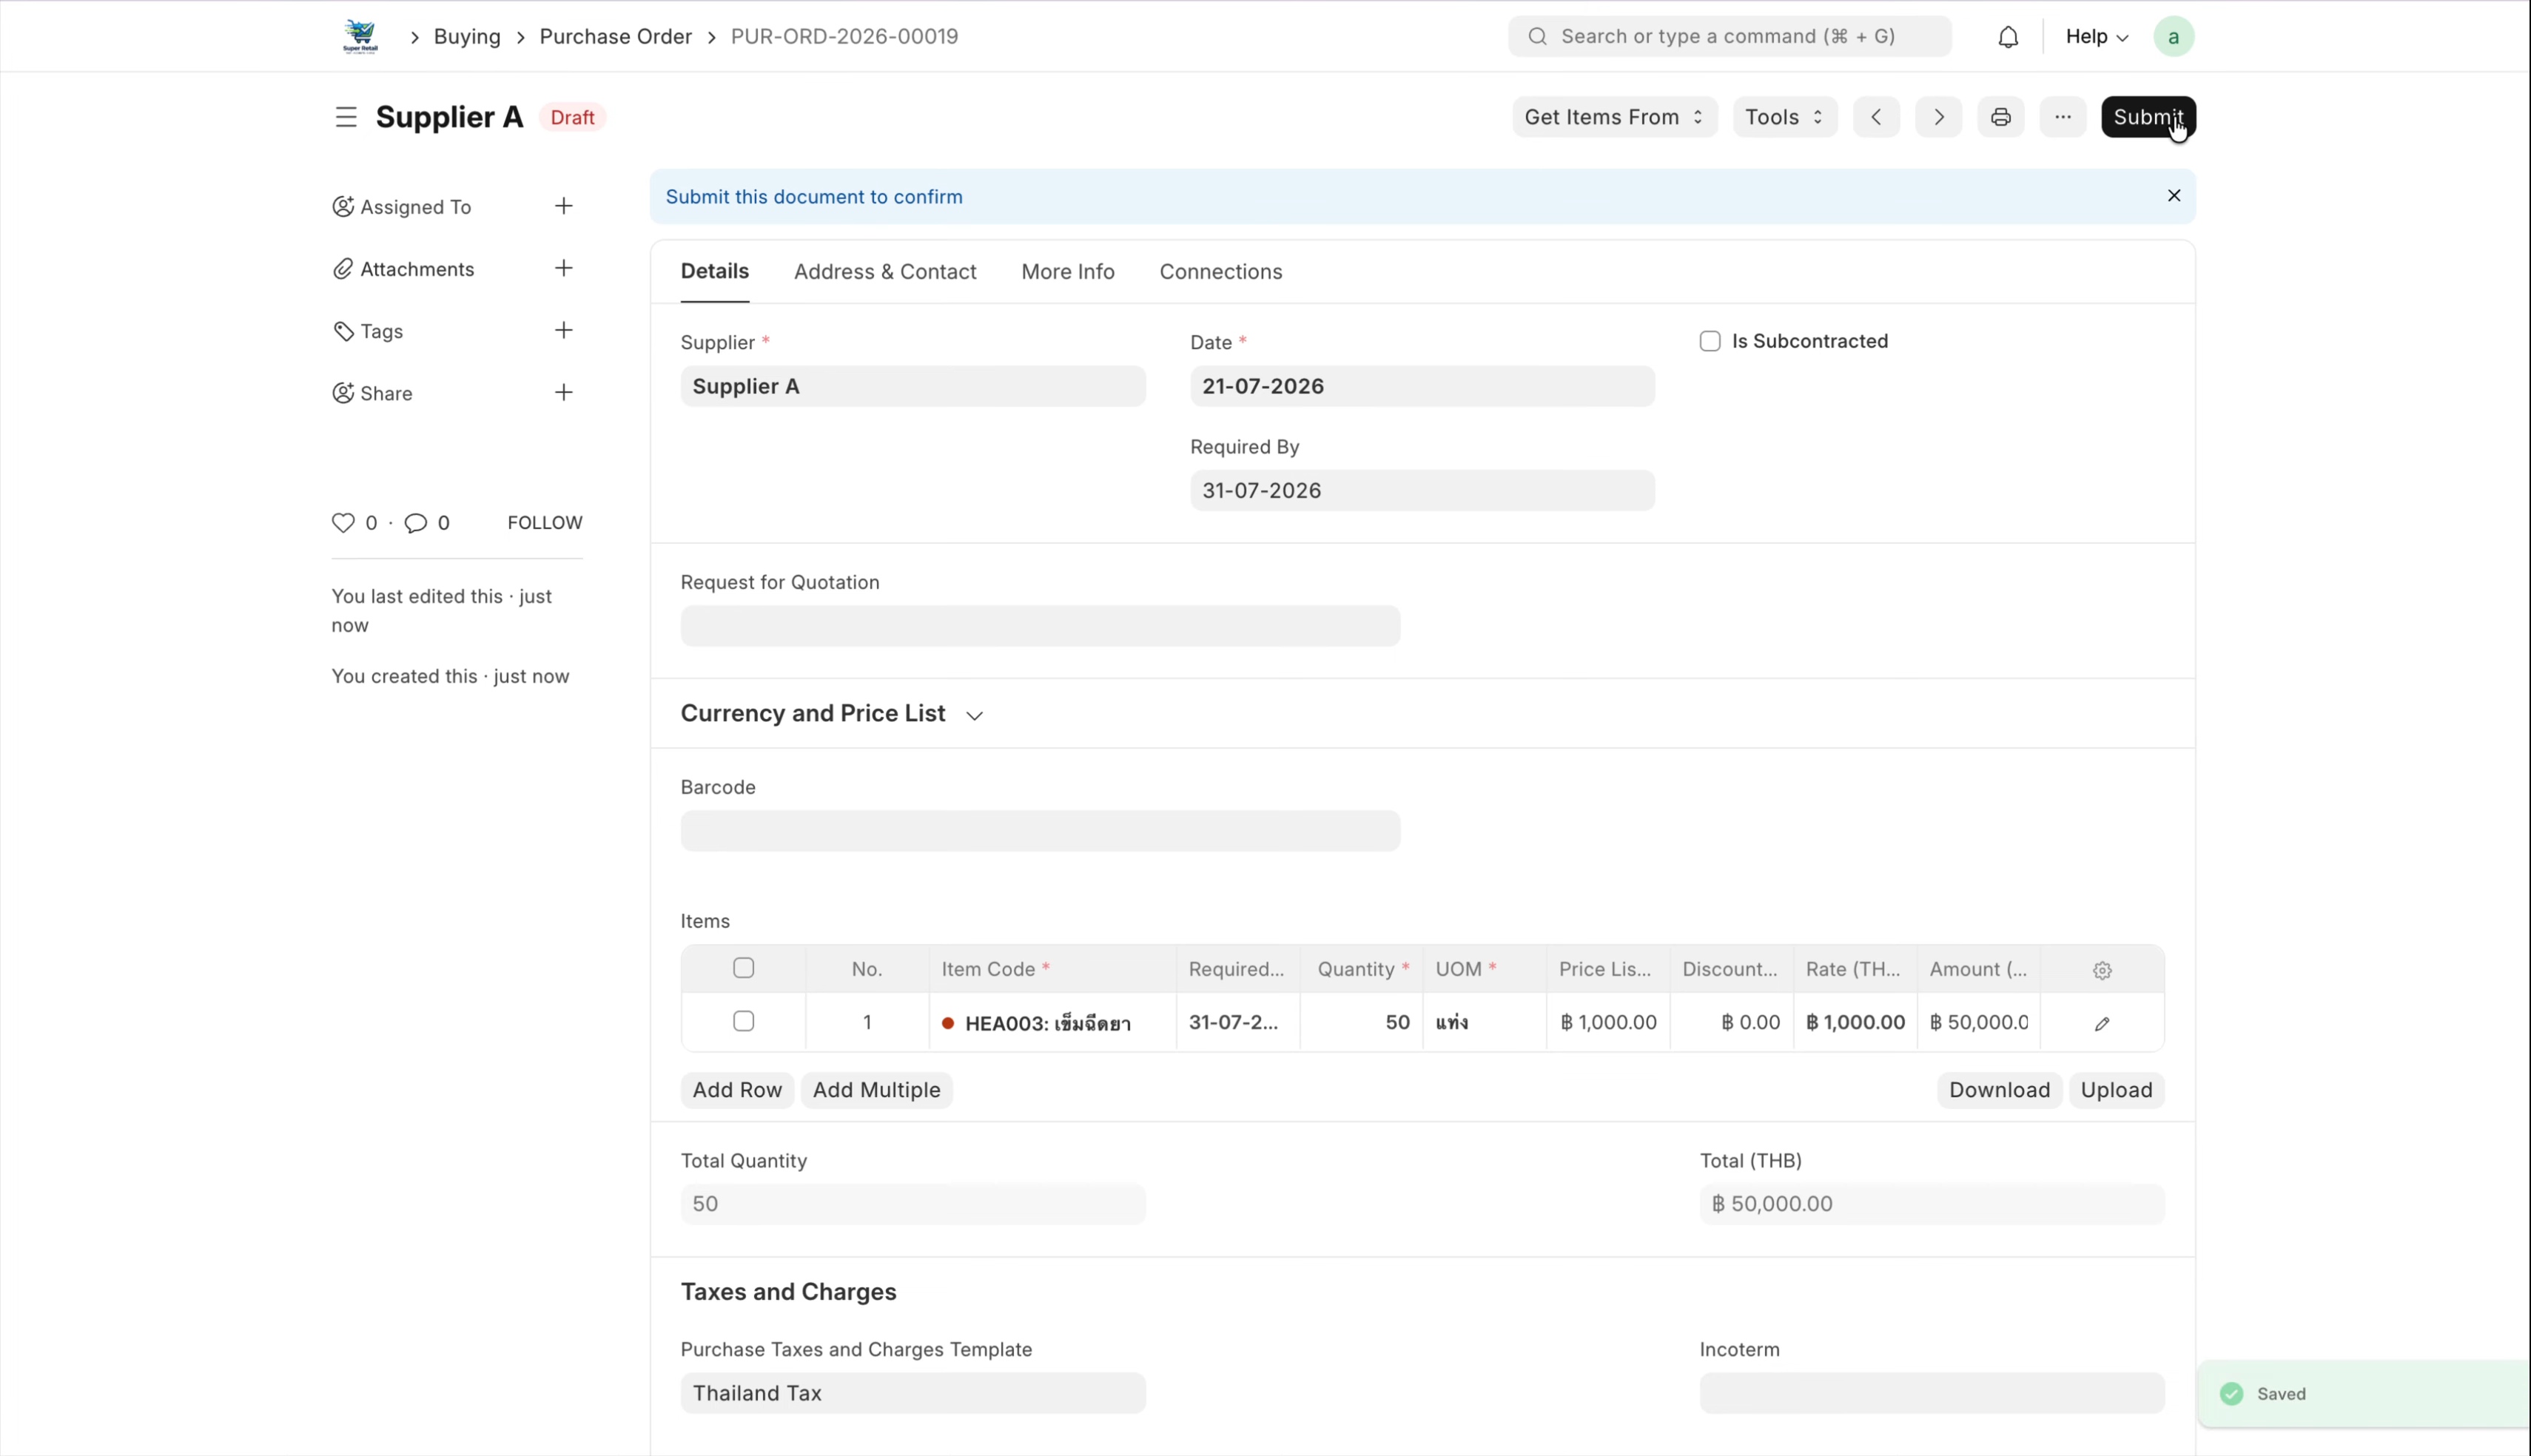
Task: Download the items table
Action: (x=1999, y=1090)
